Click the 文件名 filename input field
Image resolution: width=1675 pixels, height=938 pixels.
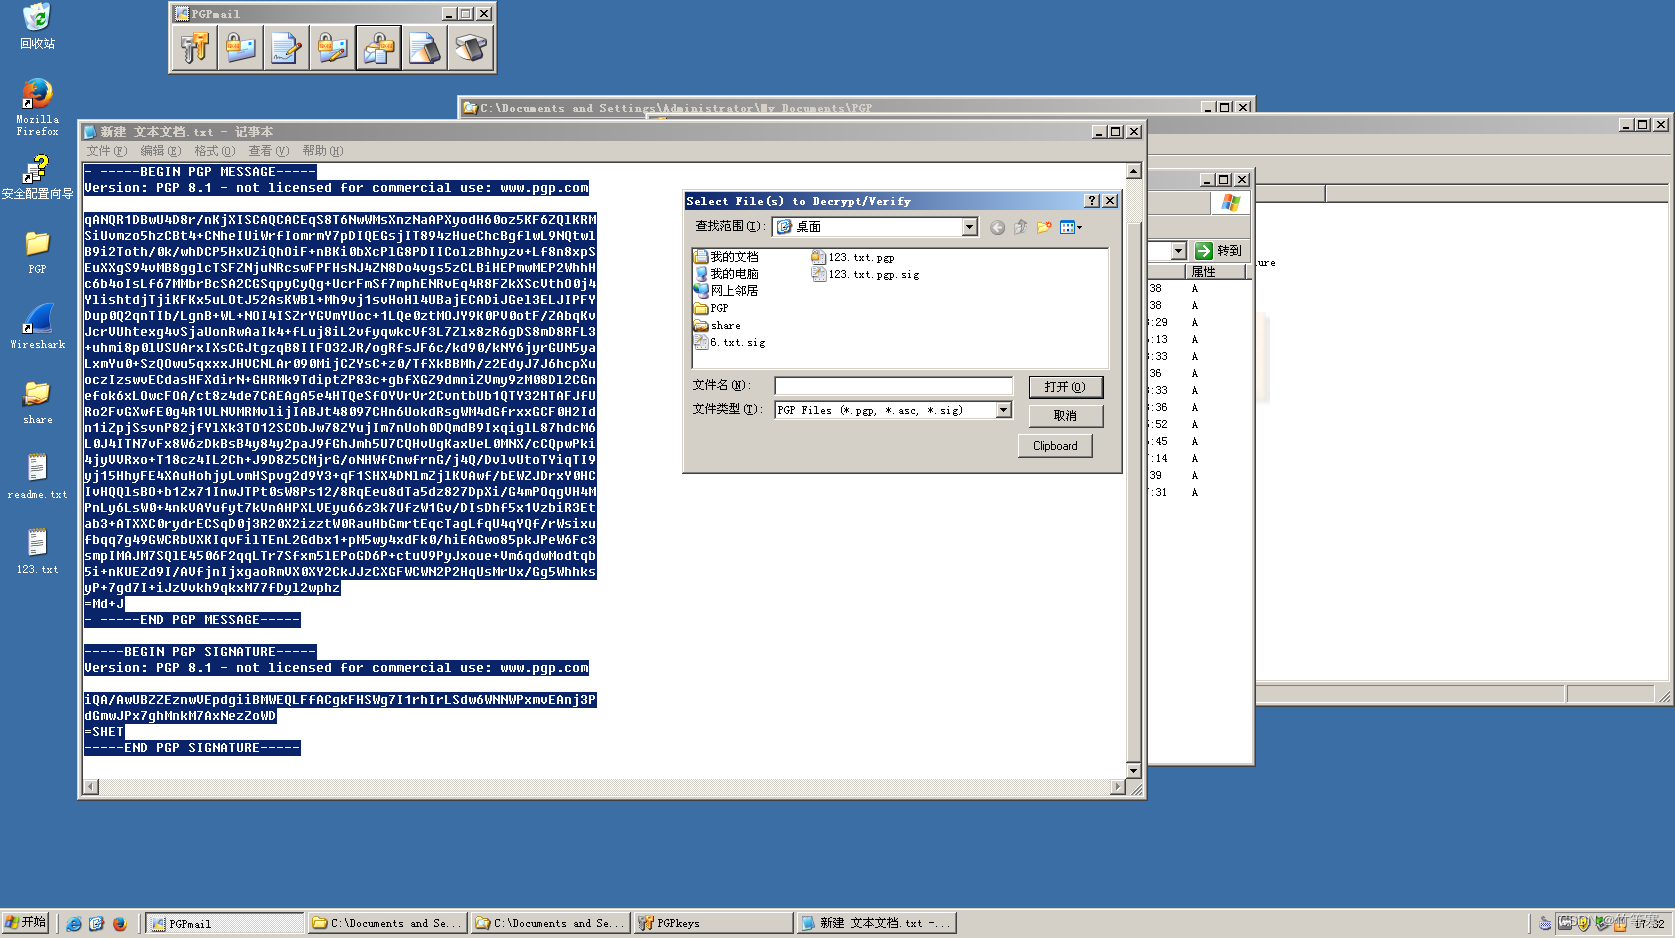894,386
